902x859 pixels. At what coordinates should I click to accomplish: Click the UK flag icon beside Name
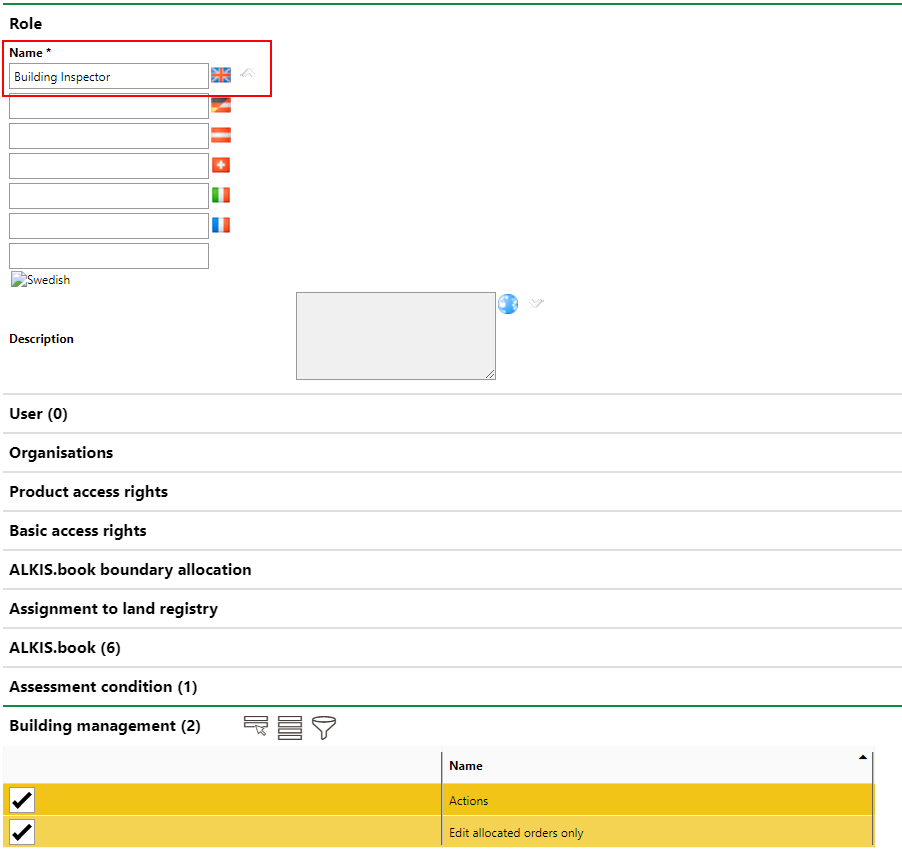pos(221,75)
